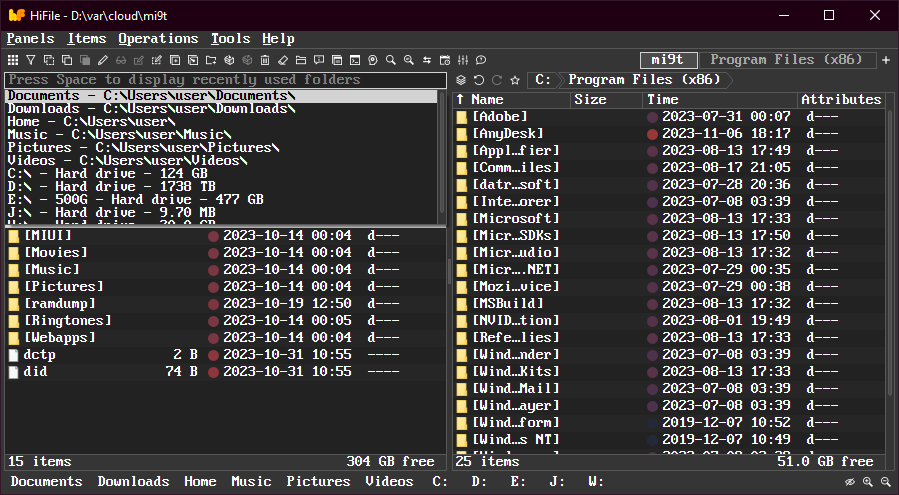Click the pencil edit icon in toolbar
This screenshot has width=899, height=495.
pyautogui.click(x=103, y=60)
